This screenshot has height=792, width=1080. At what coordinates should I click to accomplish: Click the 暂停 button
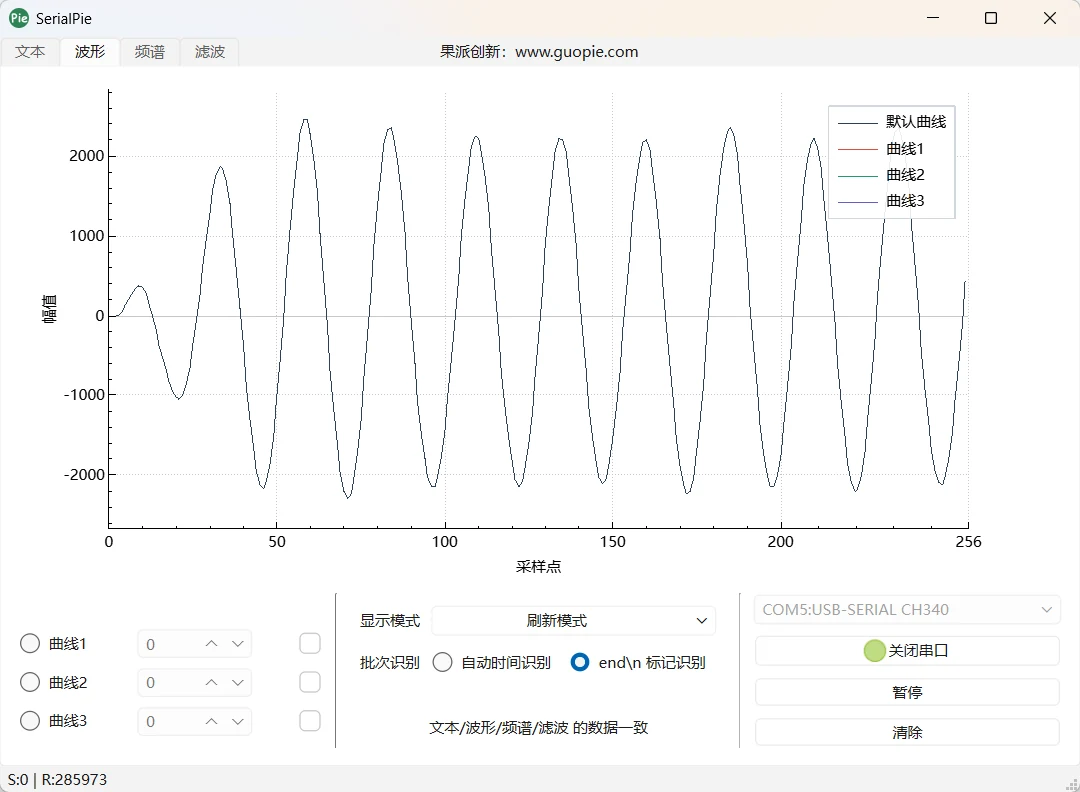tap(907, 692)
